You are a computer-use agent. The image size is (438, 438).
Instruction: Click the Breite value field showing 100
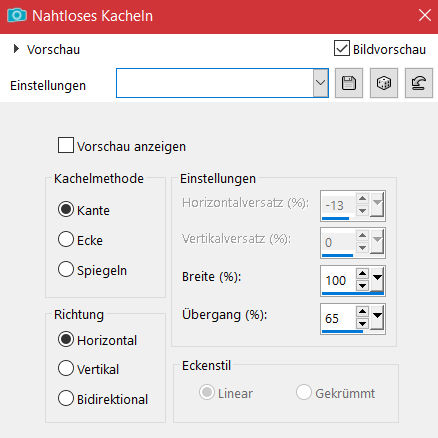[338, 280]
